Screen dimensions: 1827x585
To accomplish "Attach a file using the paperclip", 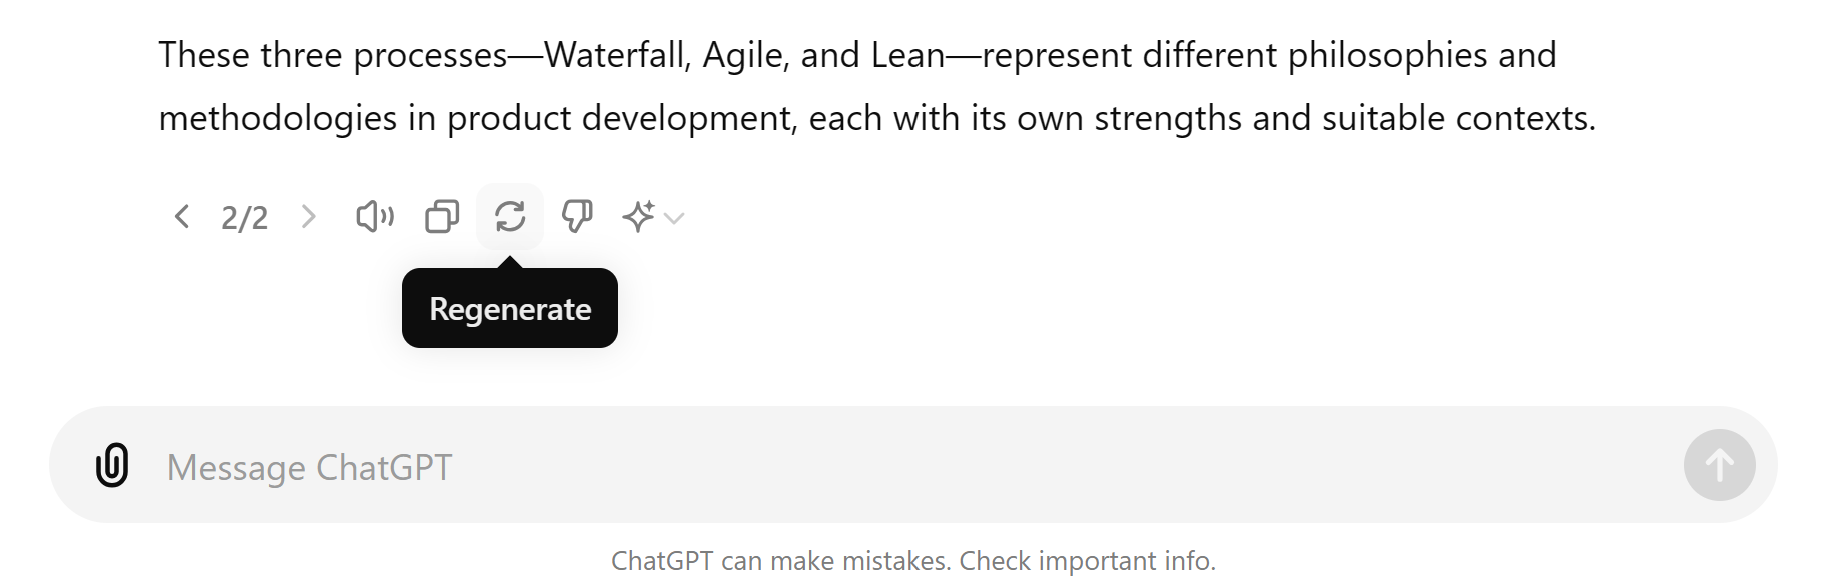I will 110,466.
